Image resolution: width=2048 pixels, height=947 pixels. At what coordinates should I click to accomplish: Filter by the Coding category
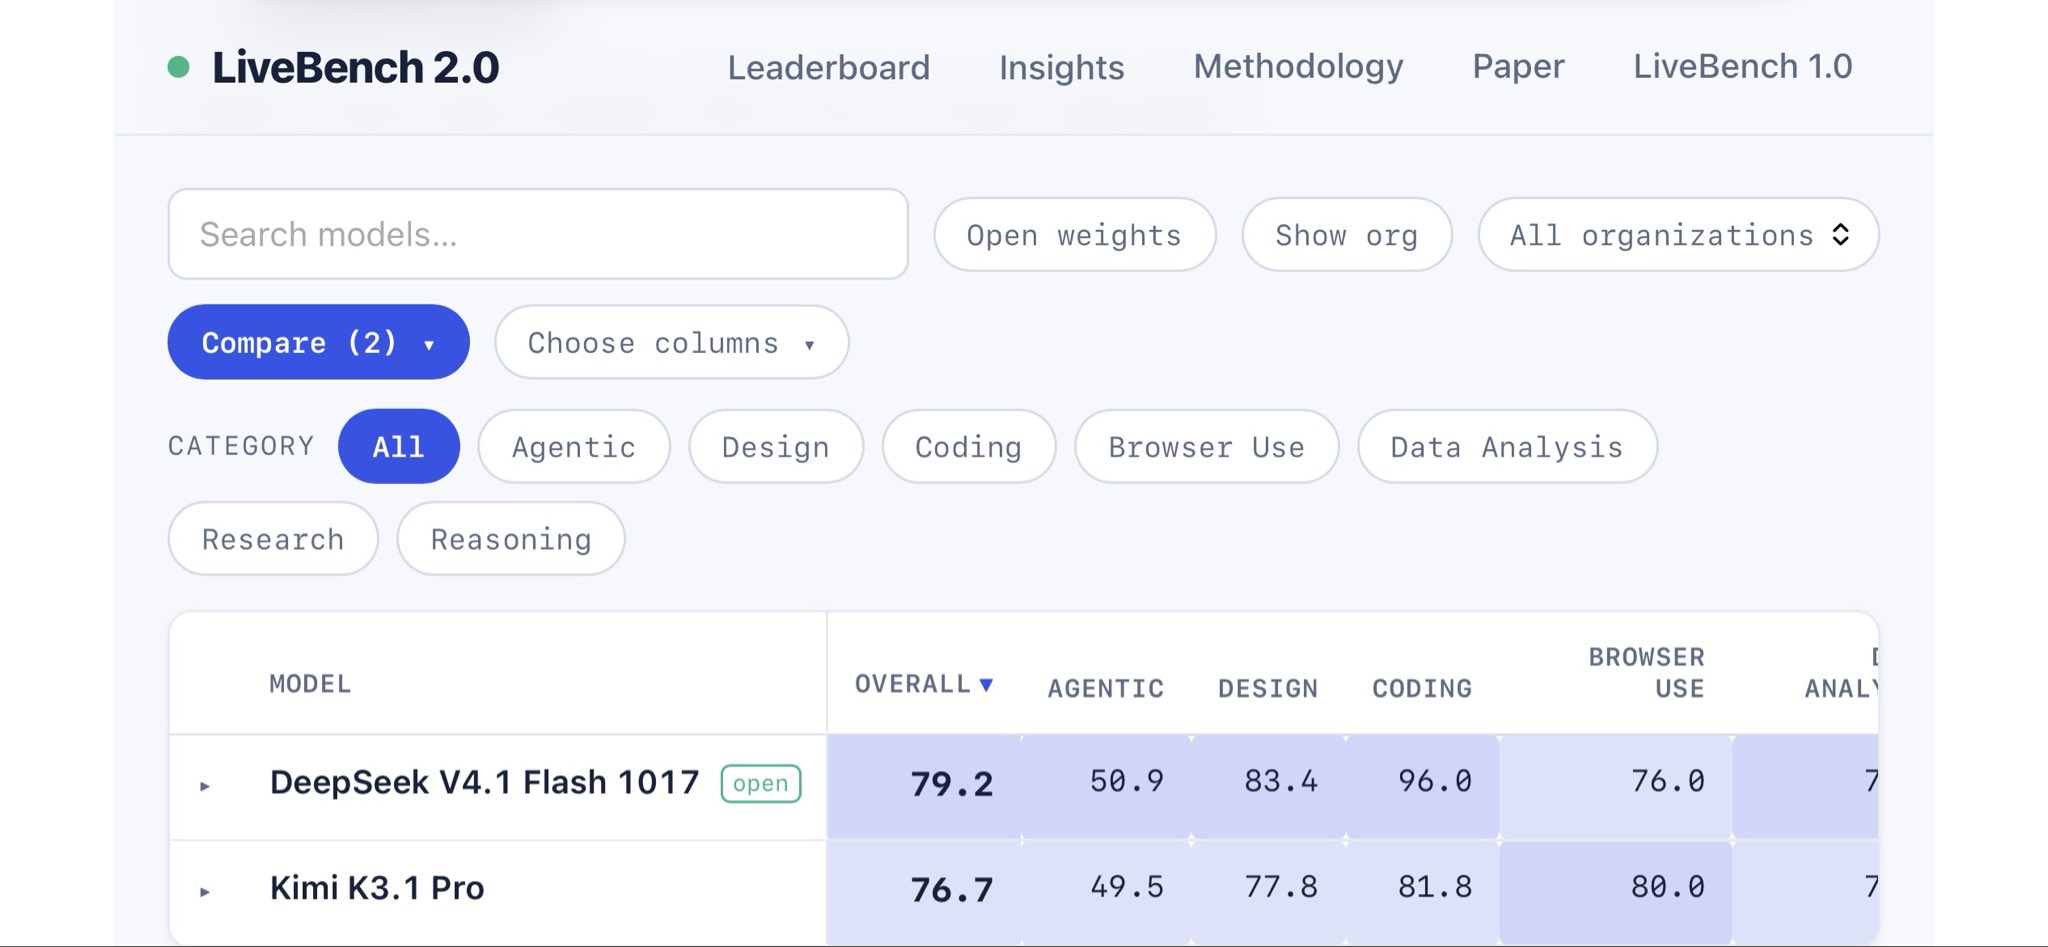tap(968, 446)
